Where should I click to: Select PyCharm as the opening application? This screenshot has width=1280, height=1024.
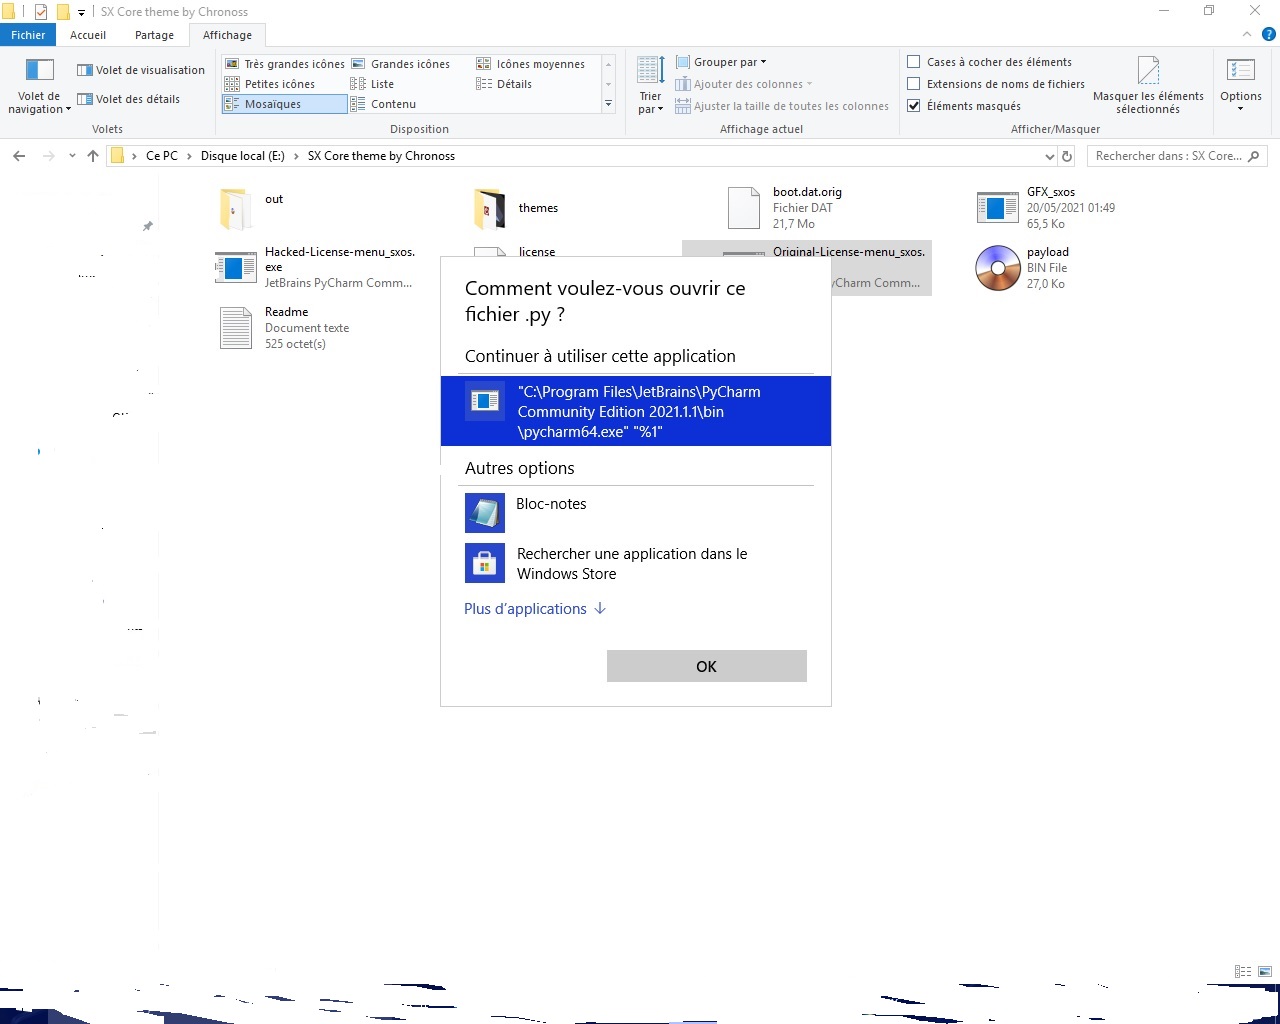(636, 411)
